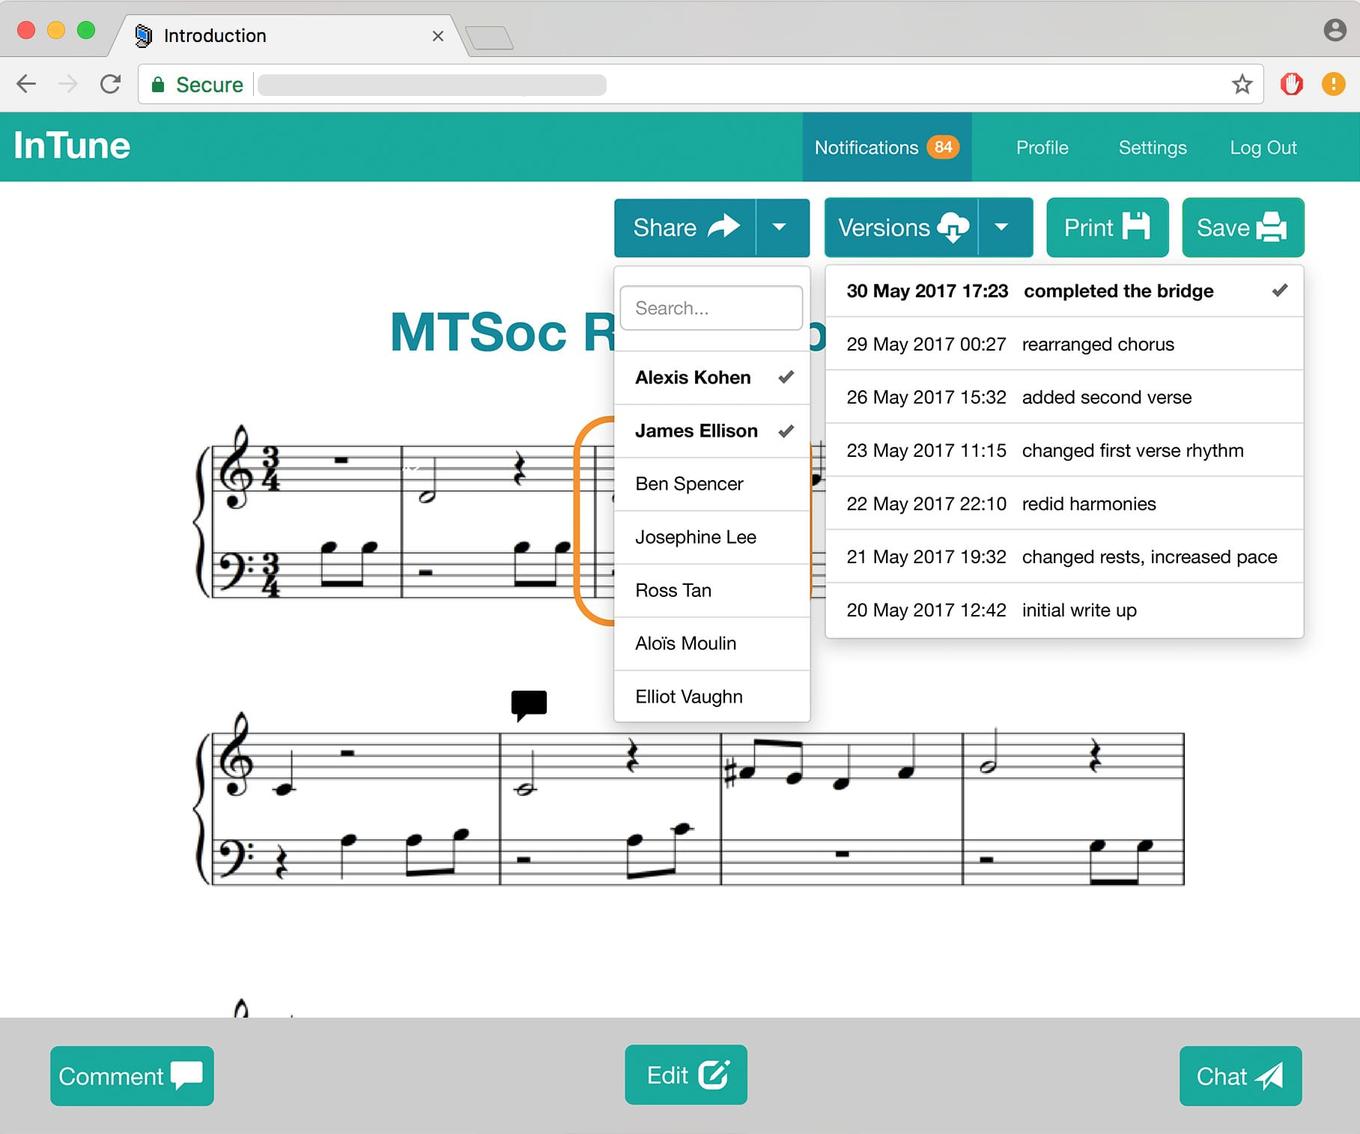Click the Share arrow button

[685, 228]
